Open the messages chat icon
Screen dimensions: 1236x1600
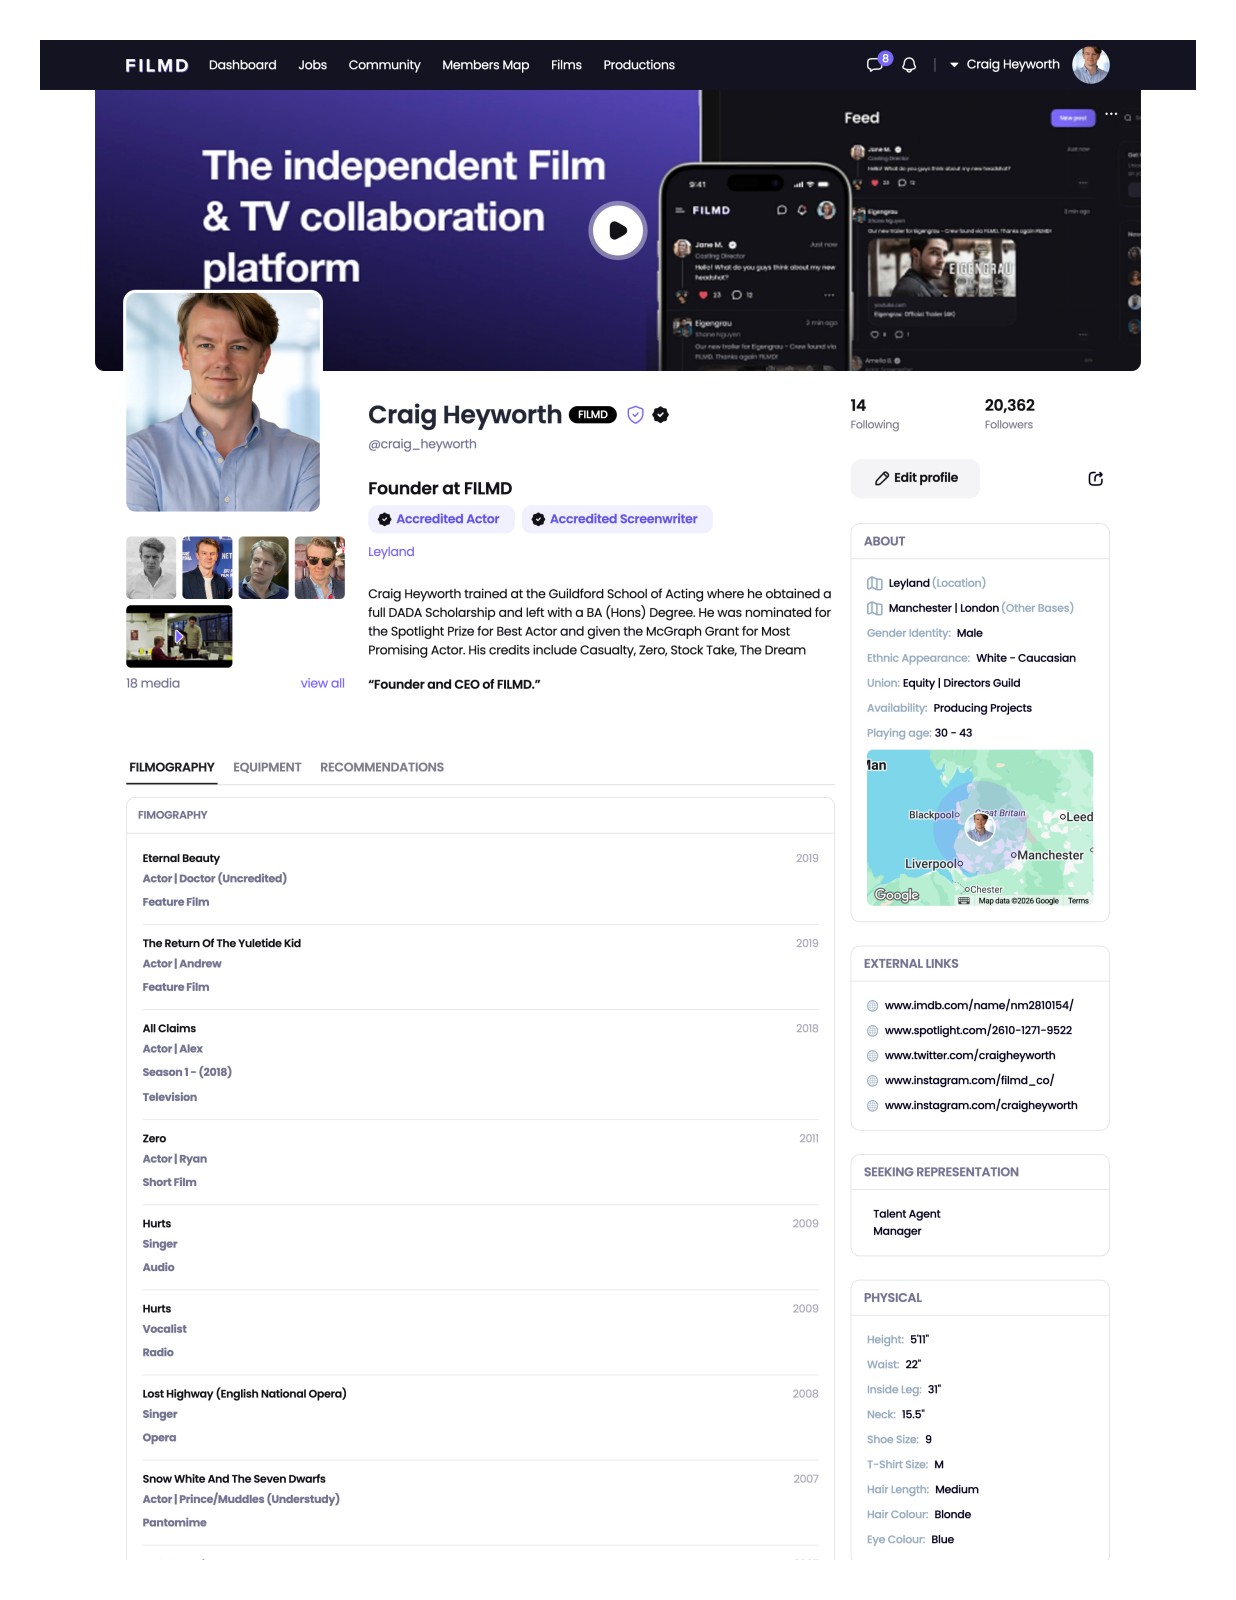click(x=875, y=65)
